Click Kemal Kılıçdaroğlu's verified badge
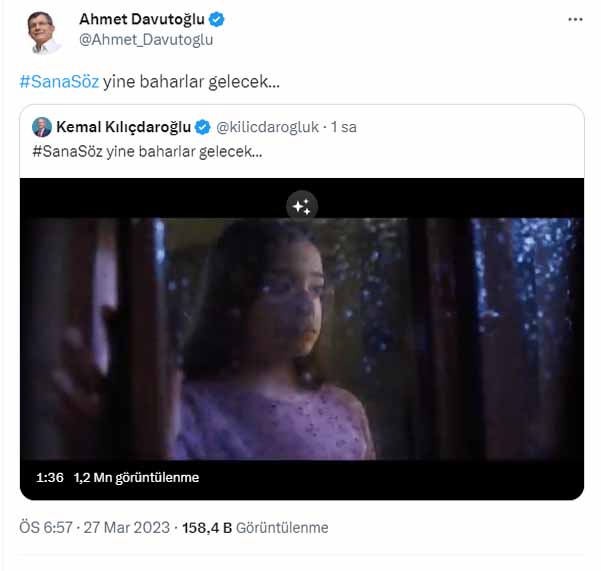 click(200, 127)
